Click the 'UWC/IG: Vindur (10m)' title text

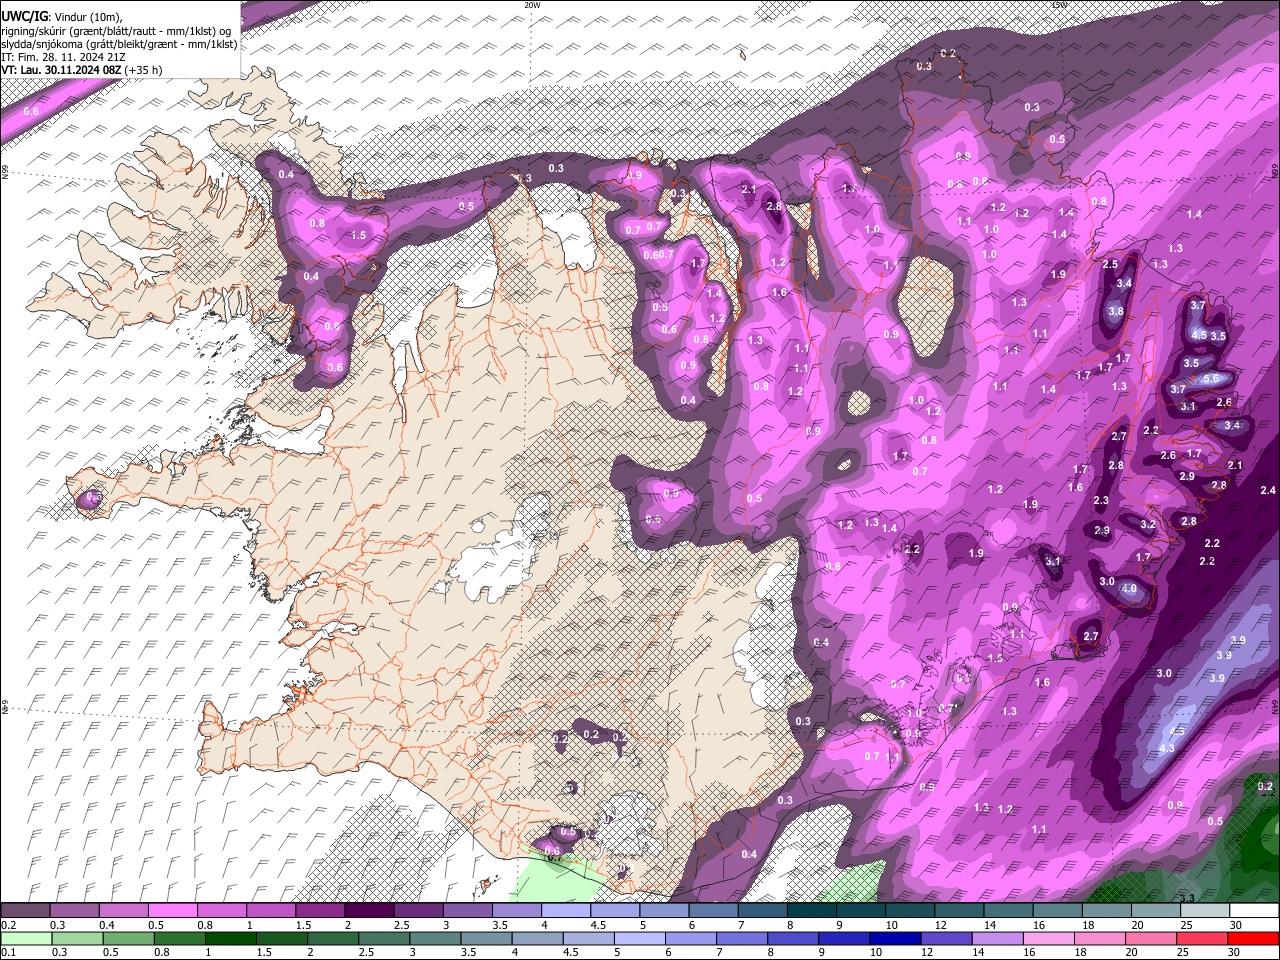point(62,16)
